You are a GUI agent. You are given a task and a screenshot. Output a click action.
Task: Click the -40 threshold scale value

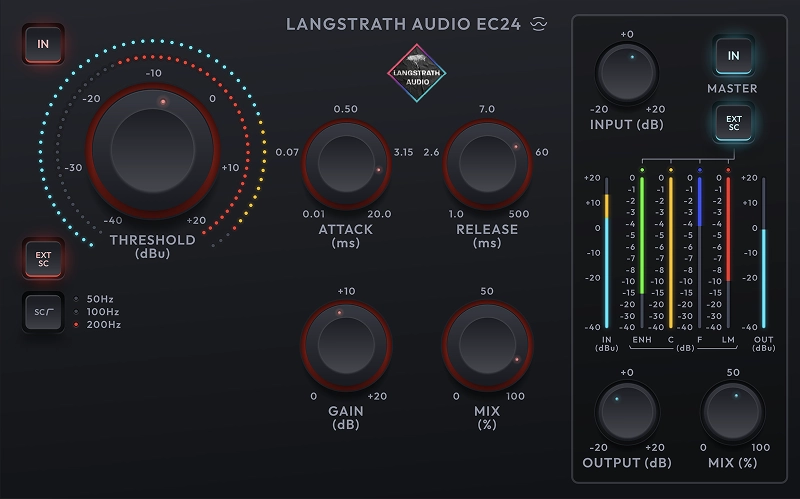point(113,221)
